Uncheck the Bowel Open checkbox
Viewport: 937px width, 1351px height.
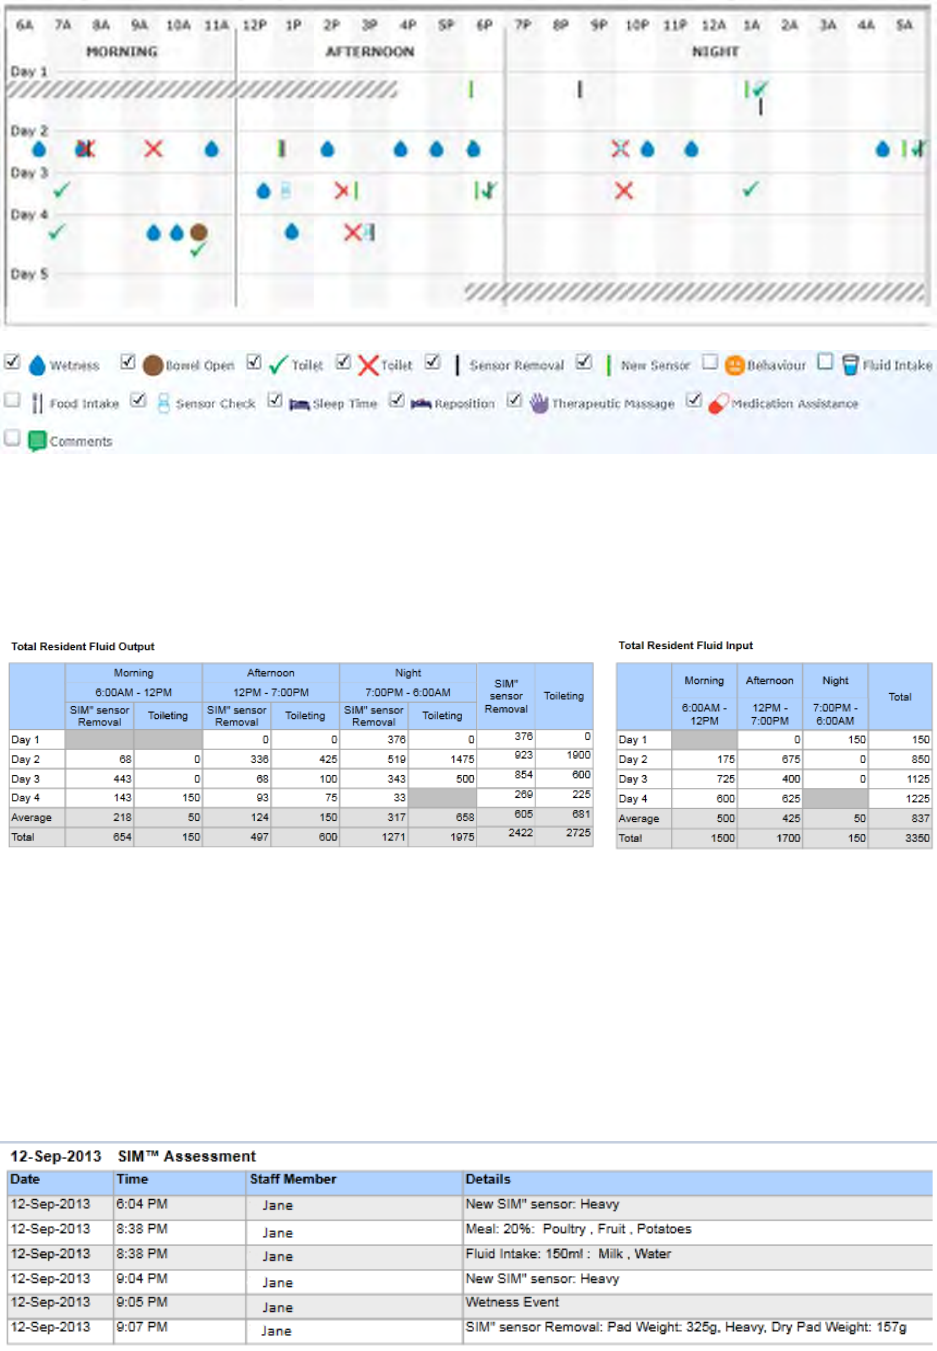point(128,362)
